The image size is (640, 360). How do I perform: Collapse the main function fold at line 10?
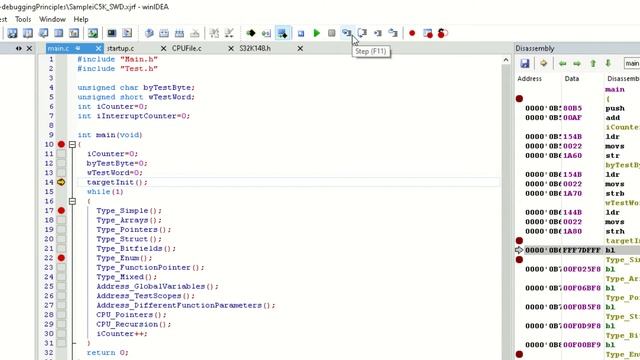pyautogui.click(x=72, y=144)
